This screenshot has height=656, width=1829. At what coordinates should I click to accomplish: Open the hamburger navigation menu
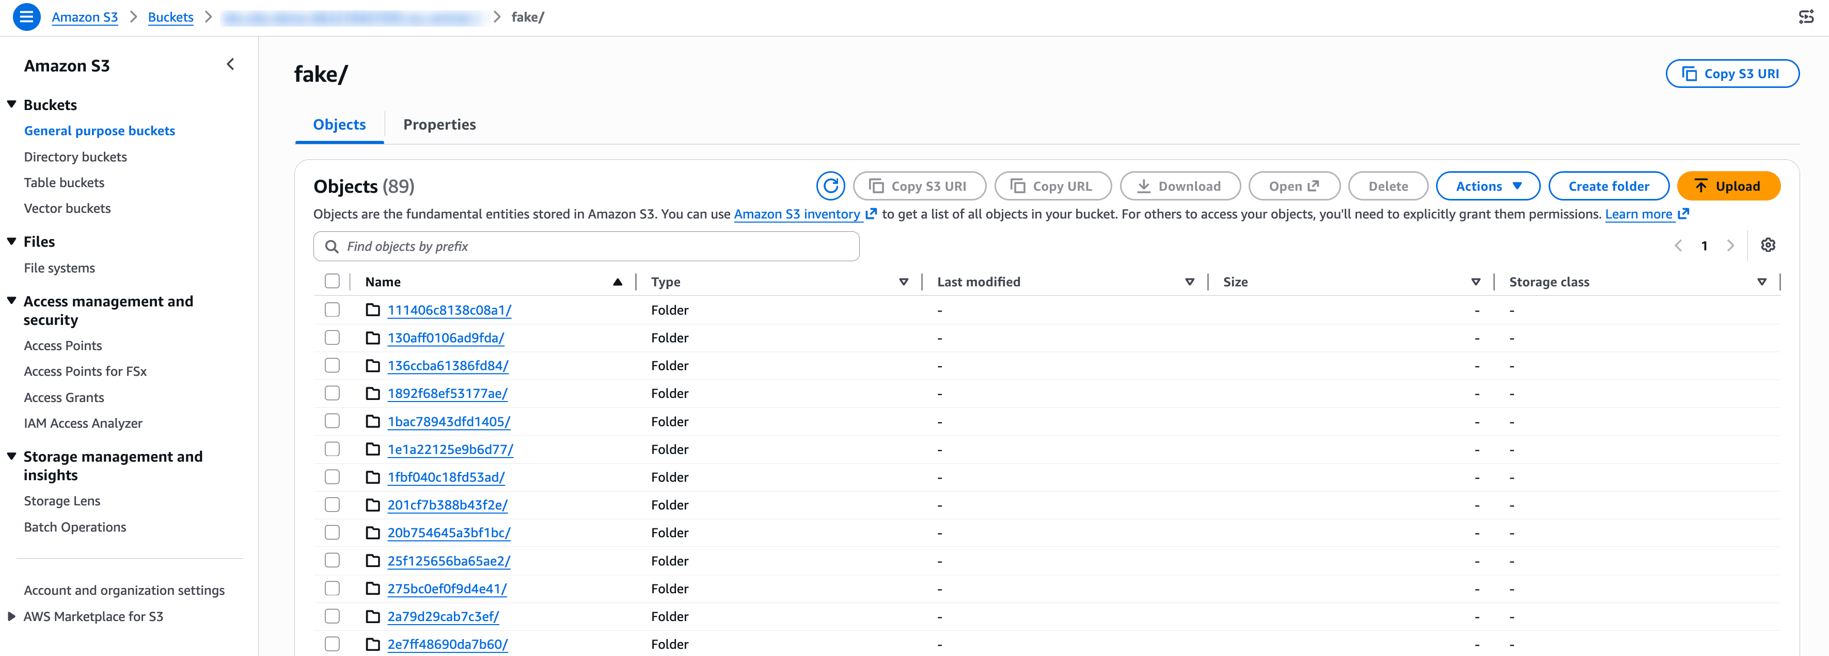[26, 17]
